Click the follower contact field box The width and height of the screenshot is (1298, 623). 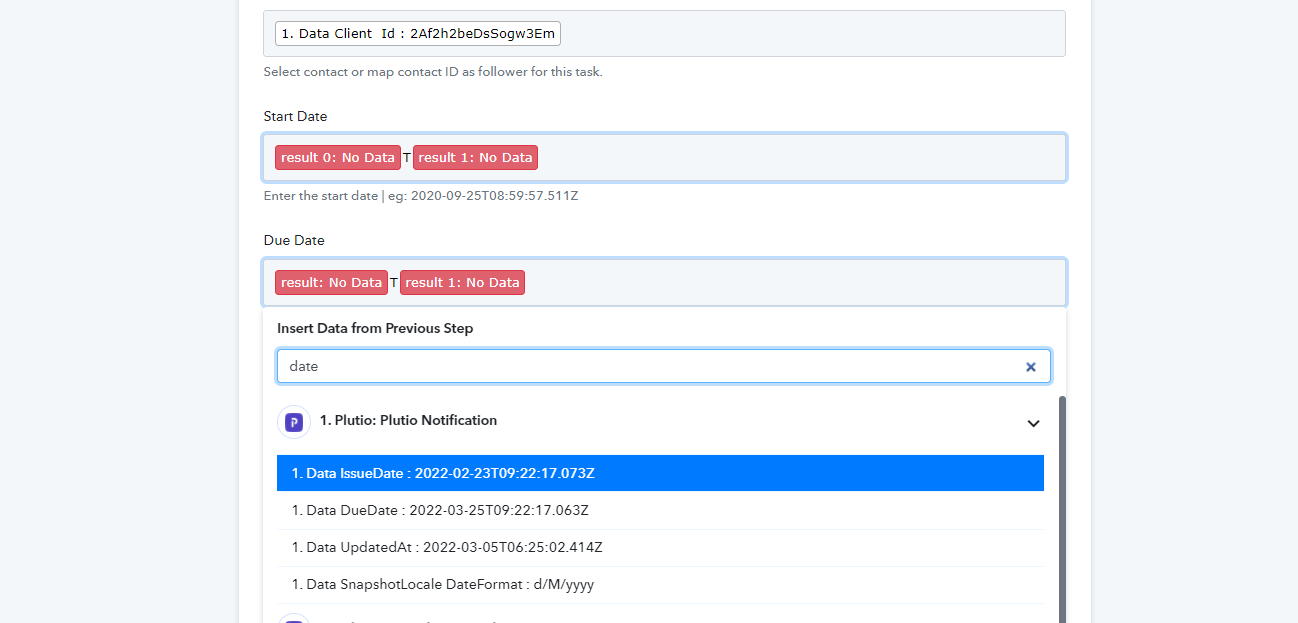(664, 33)
